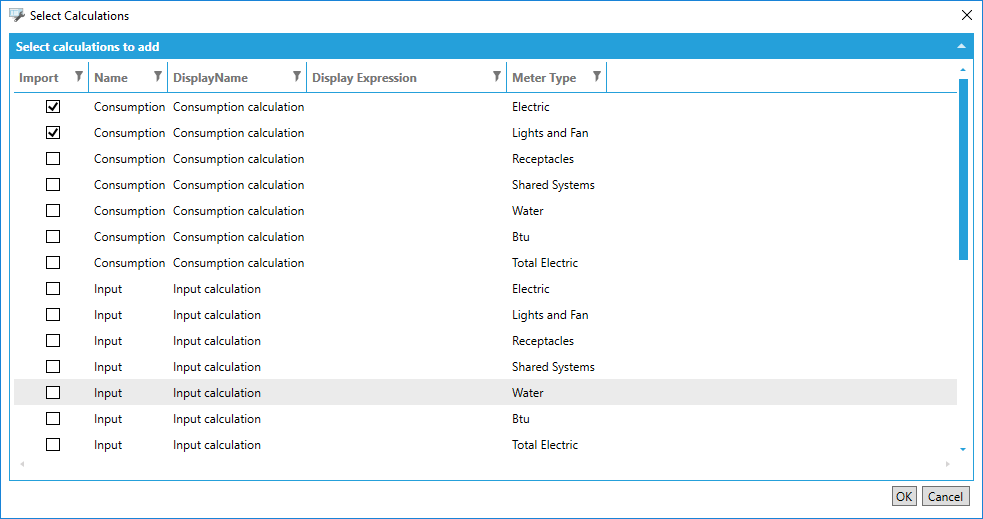Sort by the DisplayName column header

tap(210, 78)
